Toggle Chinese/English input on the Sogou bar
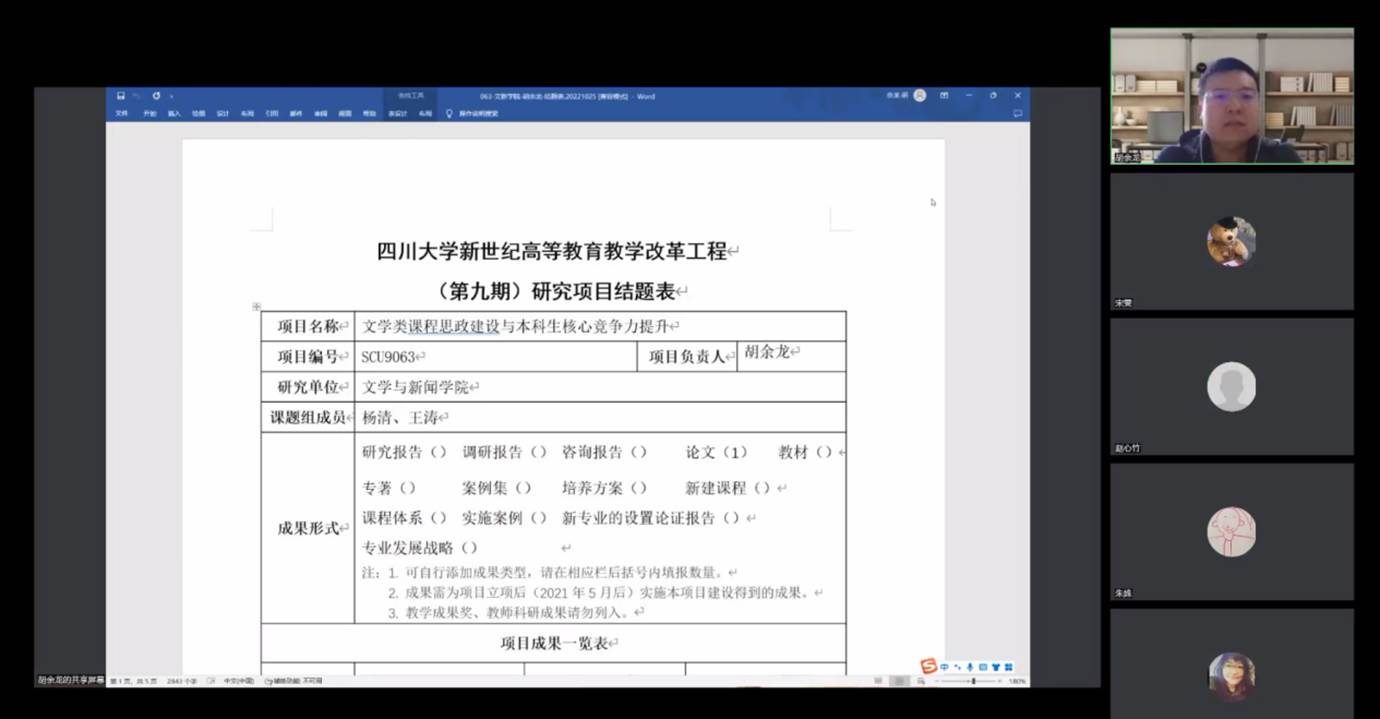The image size is (1380, 719). click(x=945, y=666)
